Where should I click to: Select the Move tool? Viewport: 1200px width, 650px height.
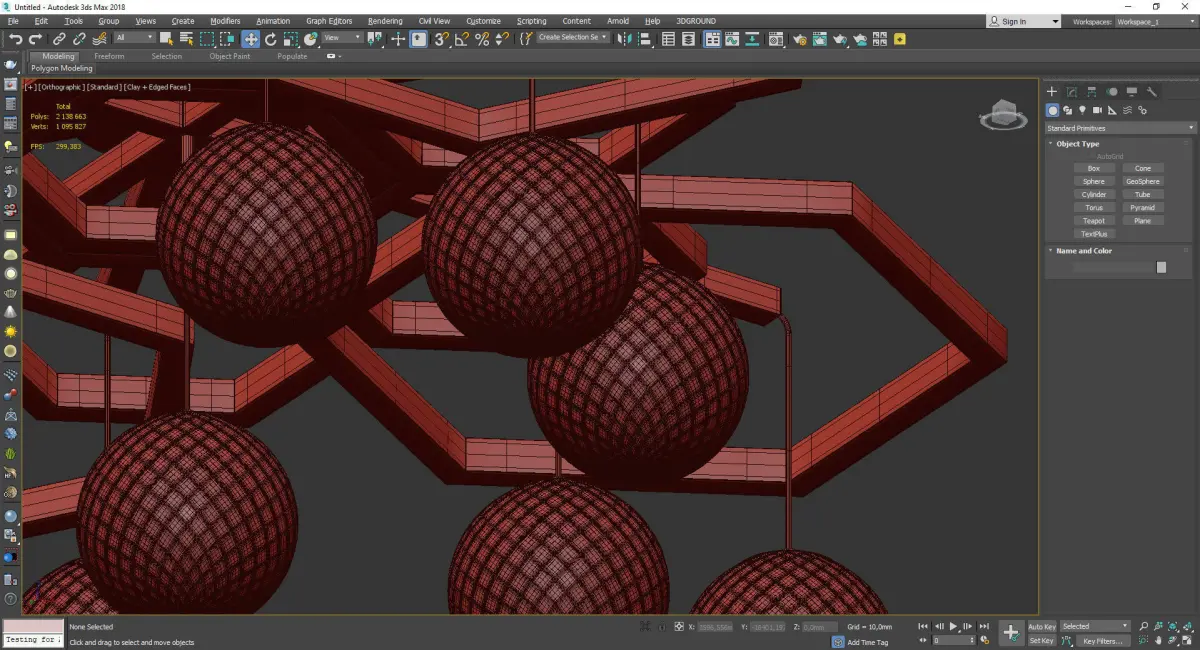tap(250, 39)
